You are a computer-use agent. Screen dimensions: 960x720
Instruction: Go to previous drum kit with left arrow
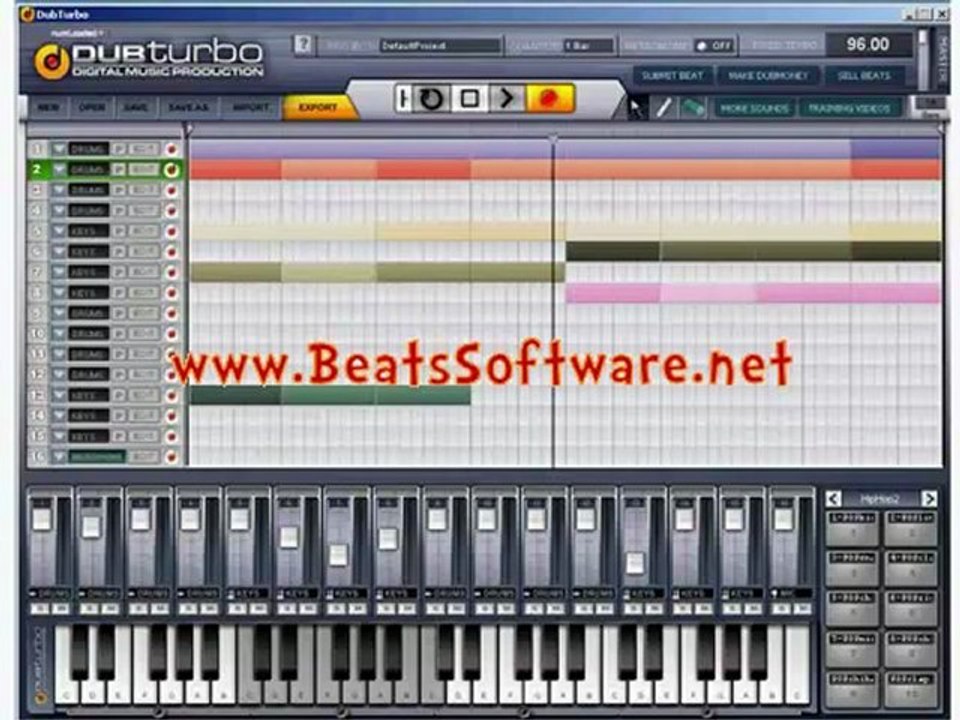tap(833, 498)
